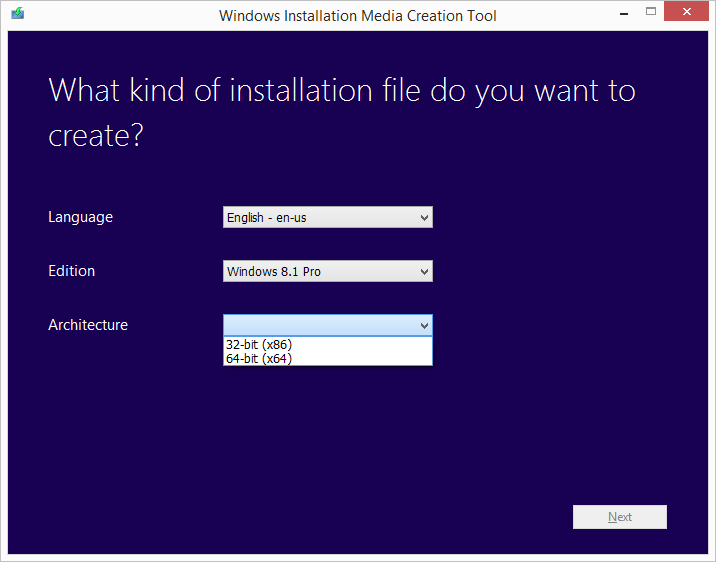Close the Windows Installation Media Creation Tool
716x562 pixels.
pyautogui.click(x=686, y=11)
